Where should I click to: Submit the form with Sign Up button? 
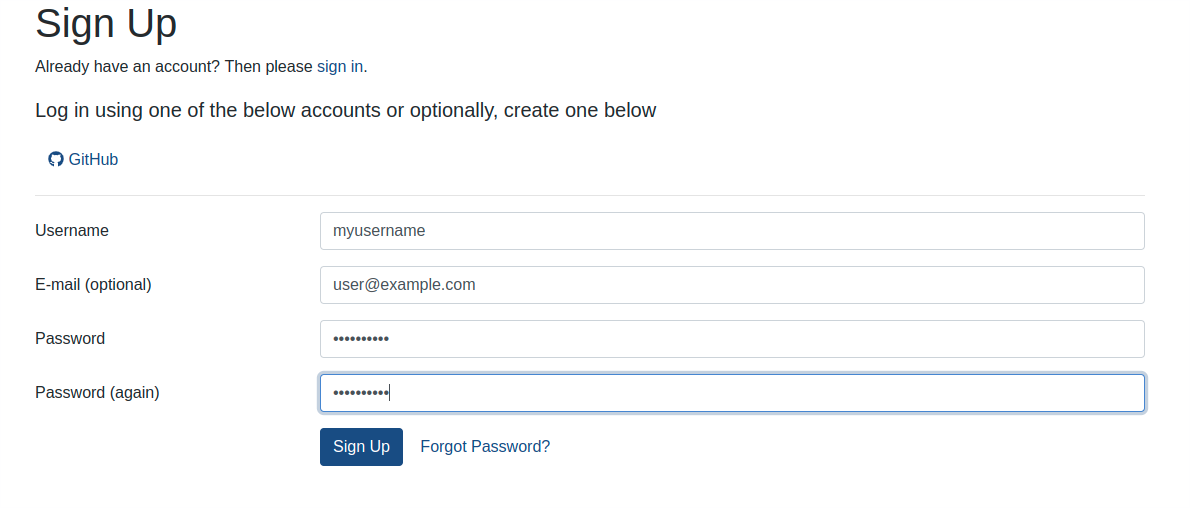point(361,446)
